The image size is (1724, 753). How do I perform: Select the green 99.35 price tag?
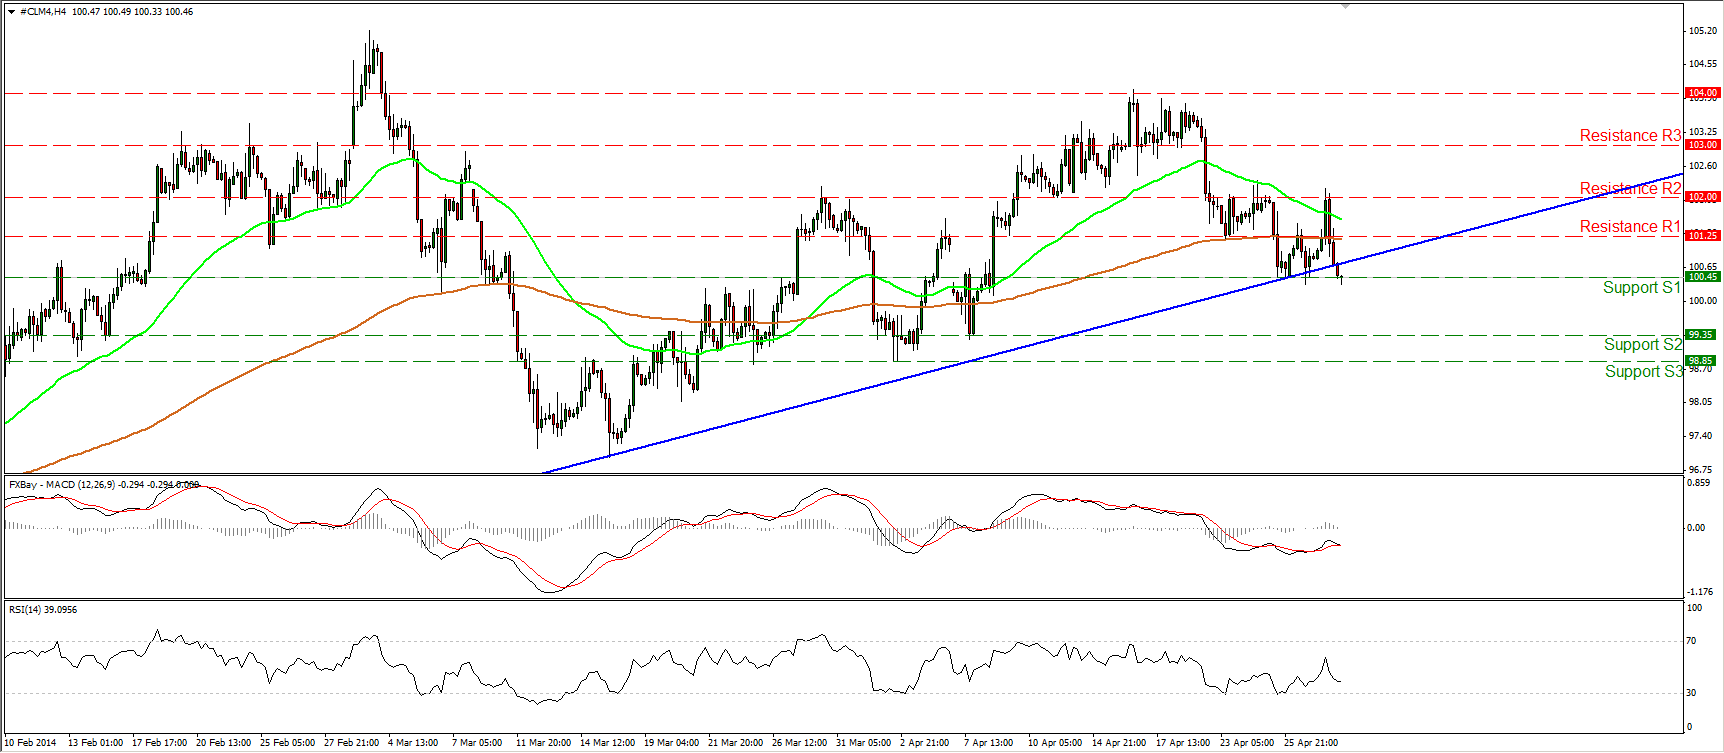(1700, 335)
